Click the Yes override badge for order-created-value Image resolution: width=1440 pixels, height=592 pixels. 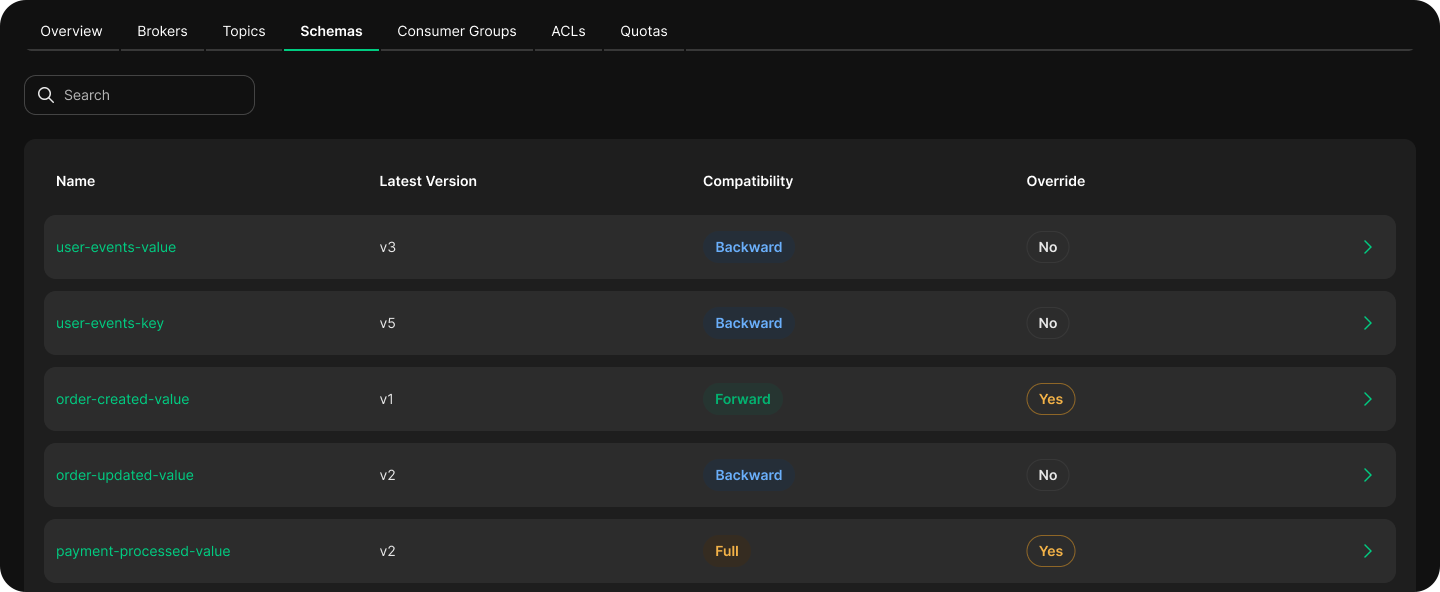(1050, 399)
